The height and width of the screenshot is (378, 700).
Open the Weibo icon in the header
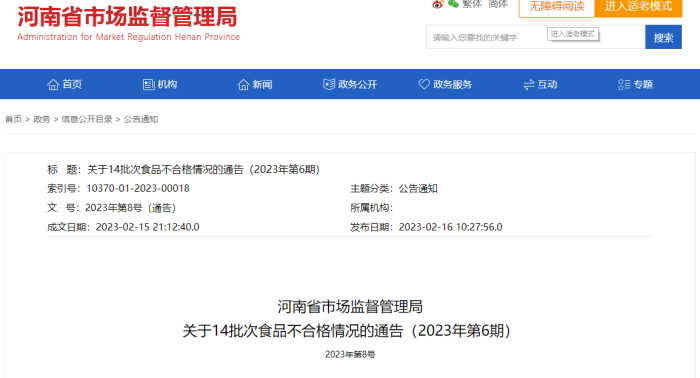(438, 4)
